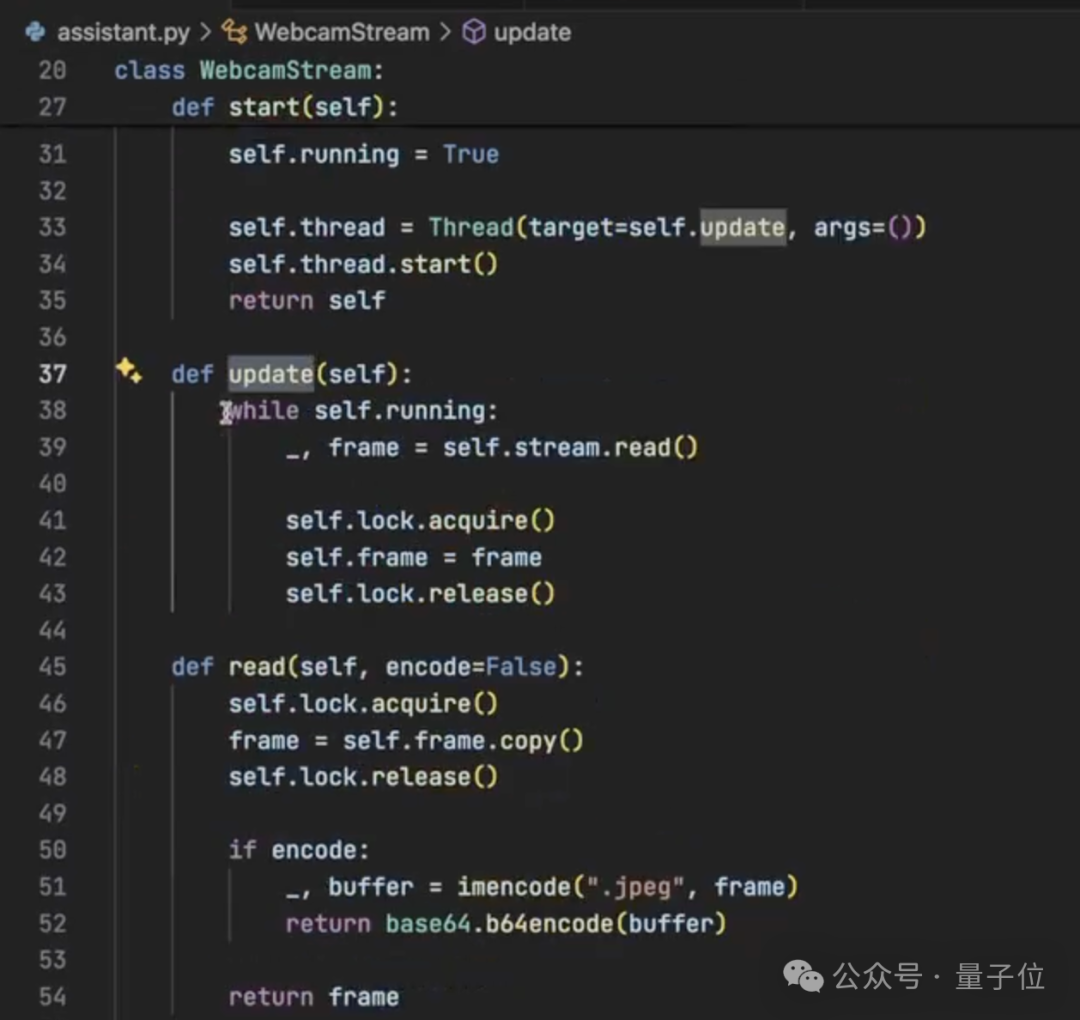
Task: Click b64encode on line 52
Action: [x=549, y=924]
